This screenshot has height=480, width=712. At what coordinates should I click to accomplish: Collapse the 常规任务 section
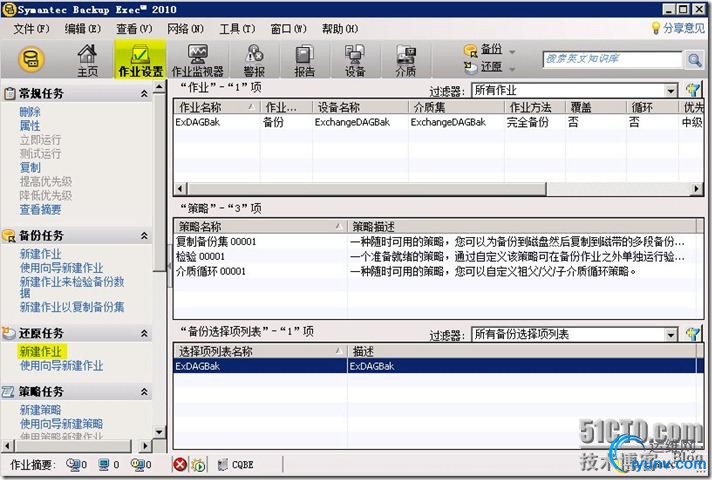[x=144, y=94]
